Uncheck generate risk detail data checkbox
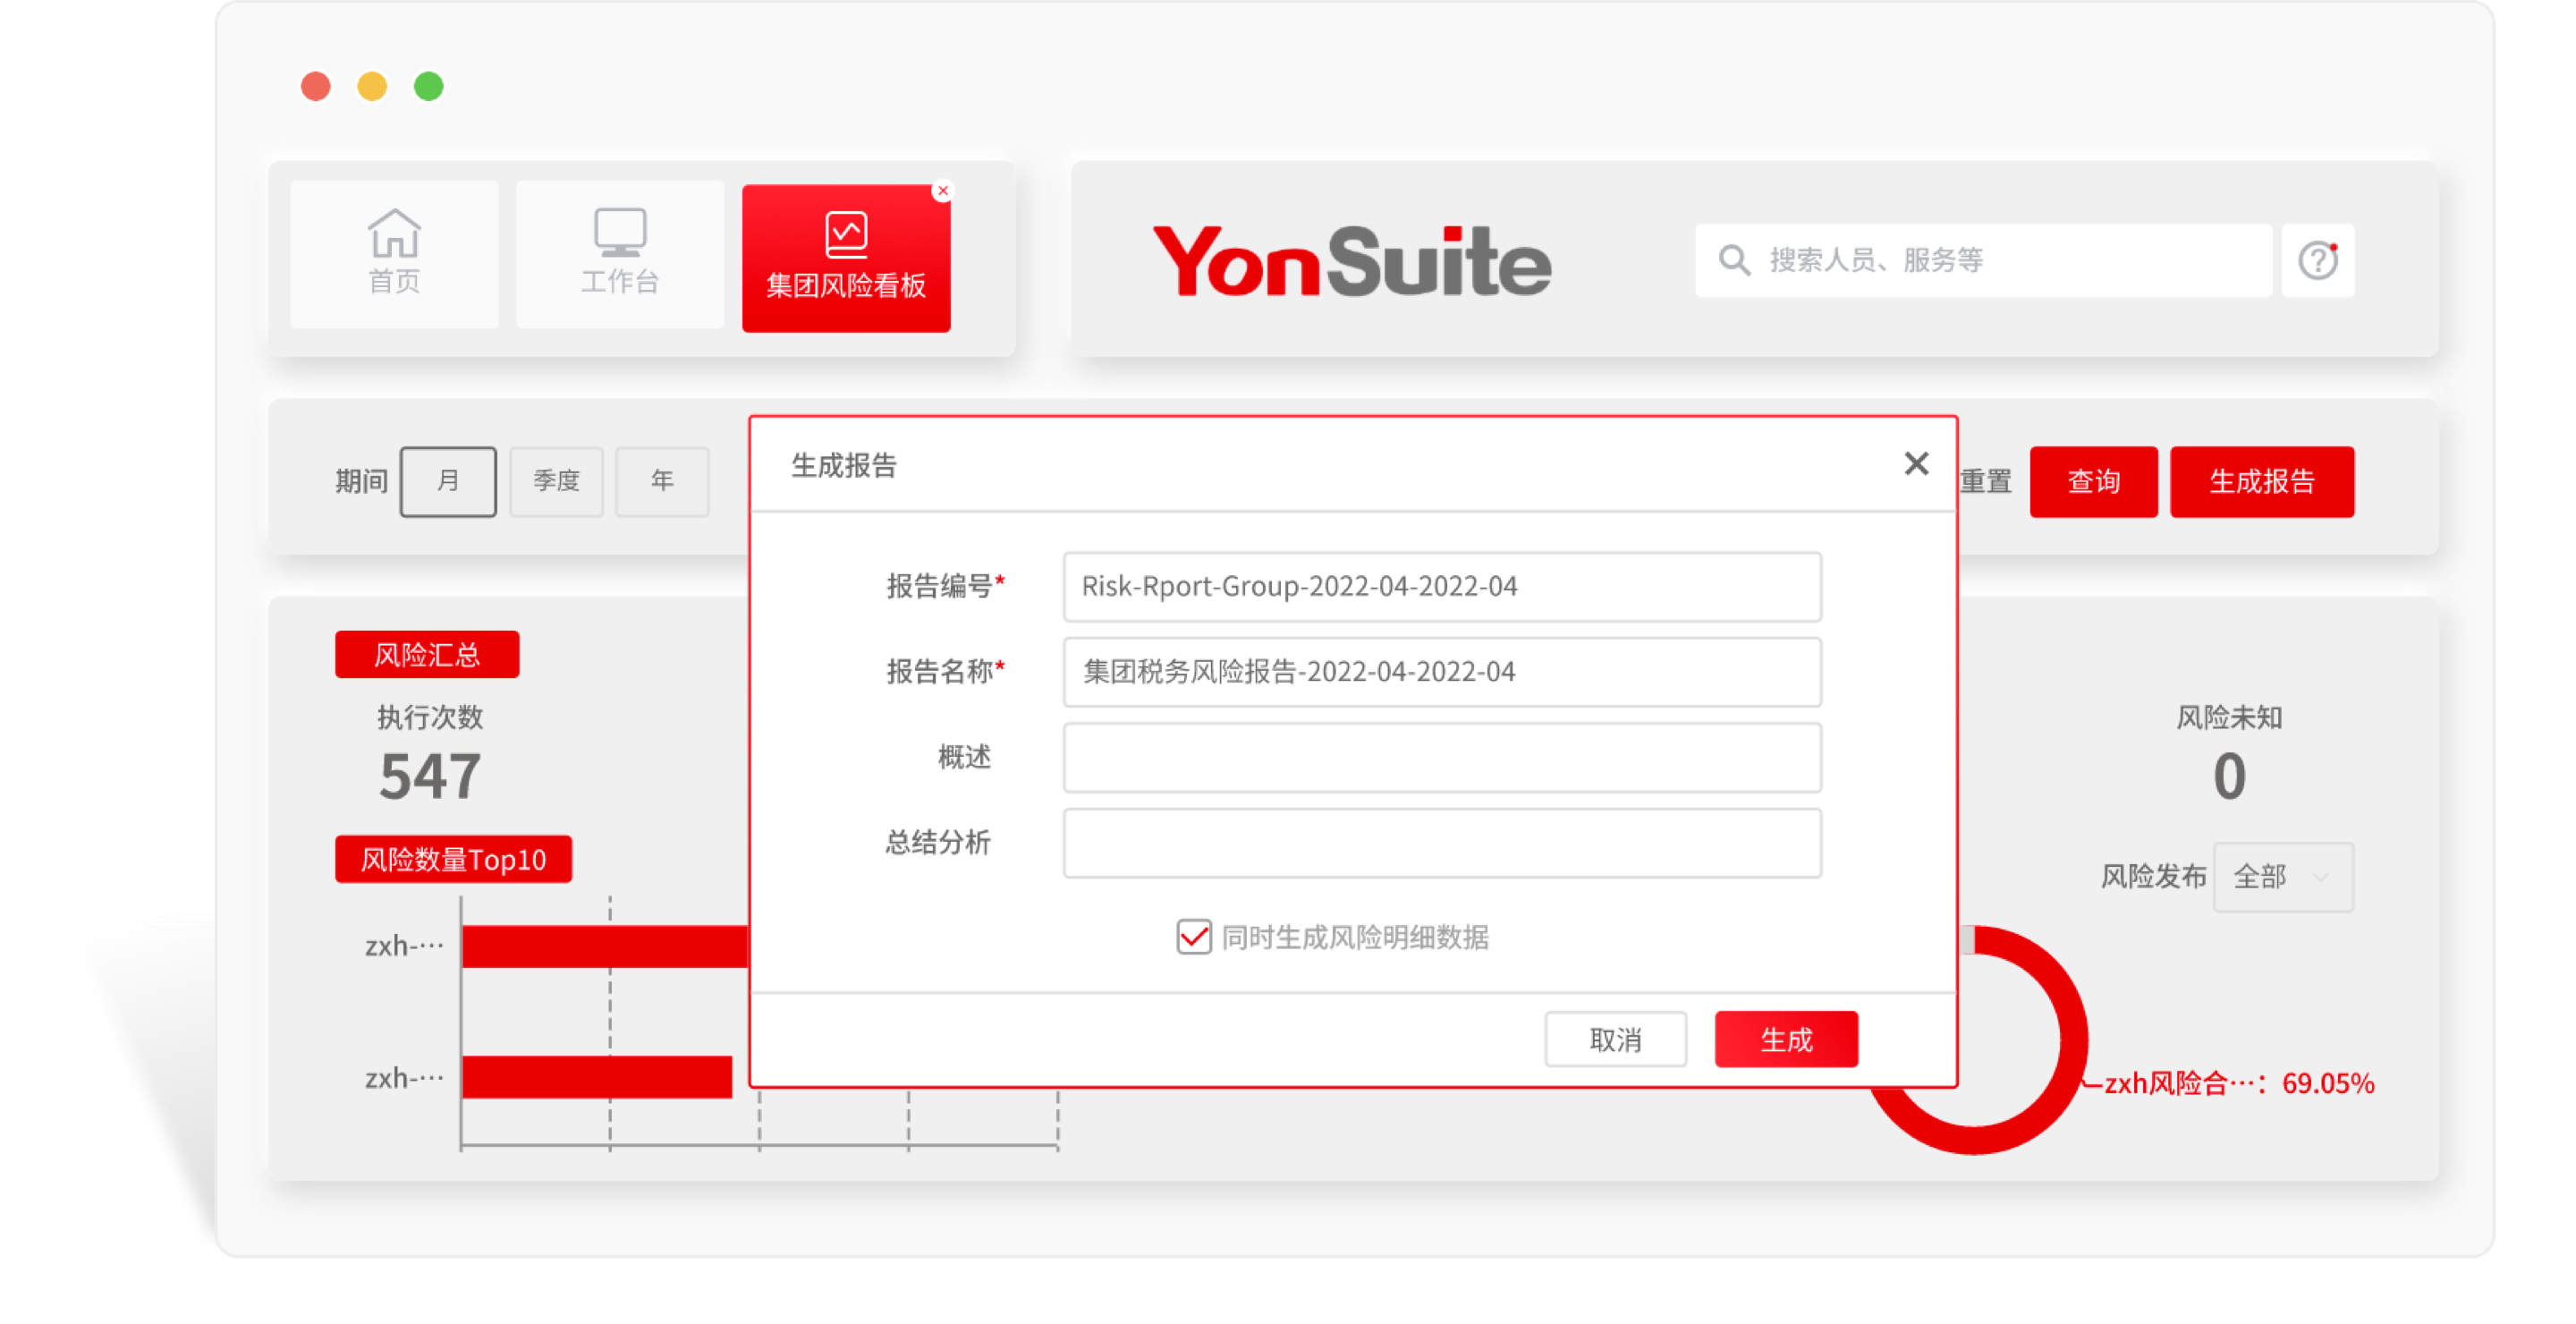This screenshot has width=2576, height=1324. coord(1194,937)
